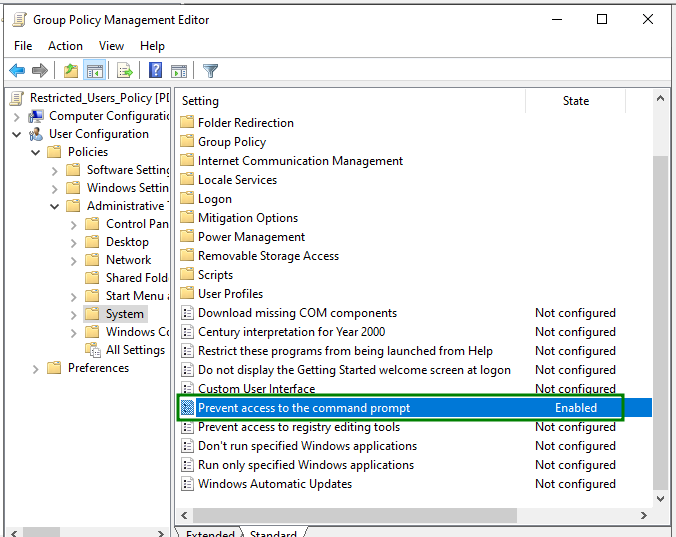Click the policy icon beside Windows Automatic Updates
This screenshot has width=676, height=537.
click(x=187, y=484)
